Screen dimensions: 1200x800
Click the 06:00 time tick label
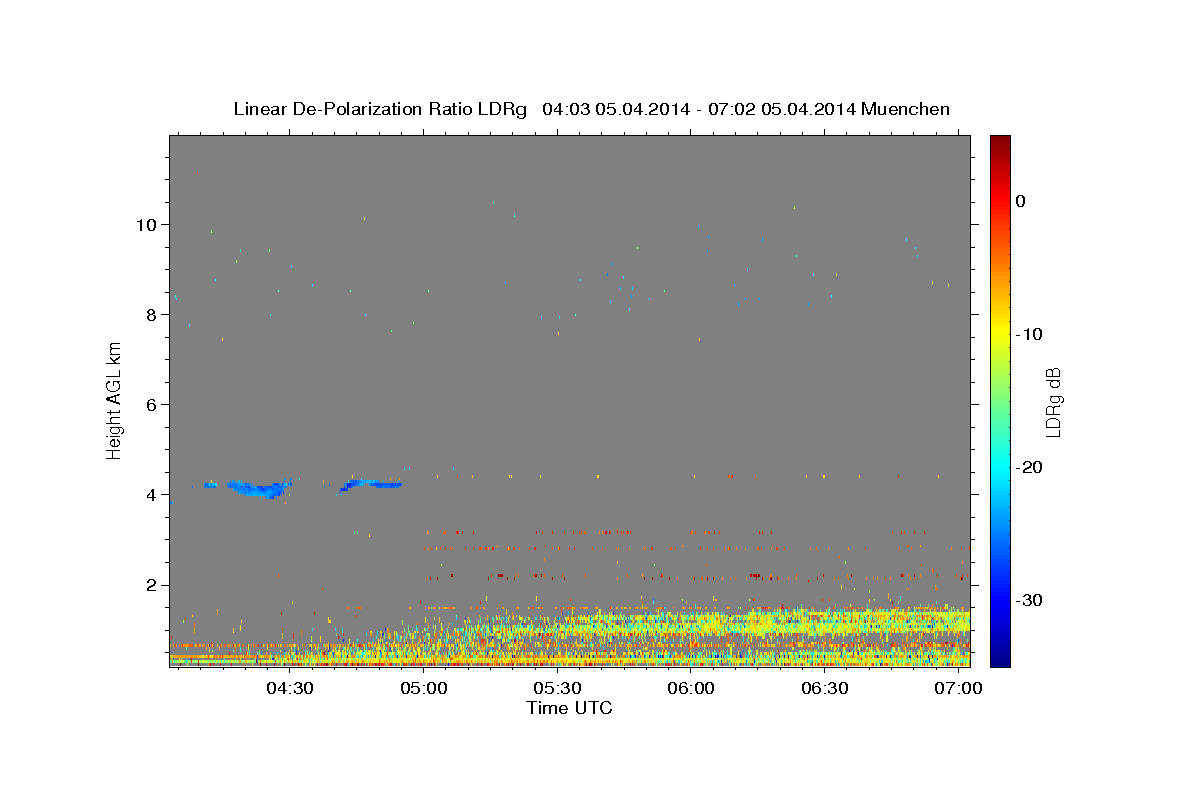[x=692, y=688]
